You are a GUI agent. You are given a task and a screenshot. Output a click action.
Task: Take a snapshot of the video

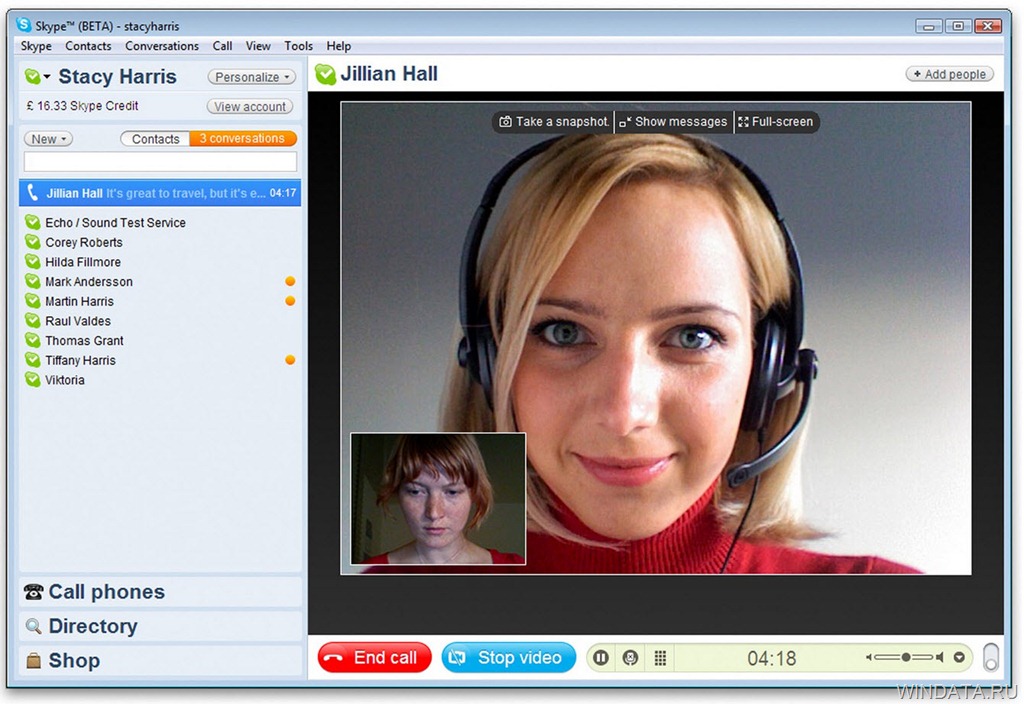click(x=553, y=121)
